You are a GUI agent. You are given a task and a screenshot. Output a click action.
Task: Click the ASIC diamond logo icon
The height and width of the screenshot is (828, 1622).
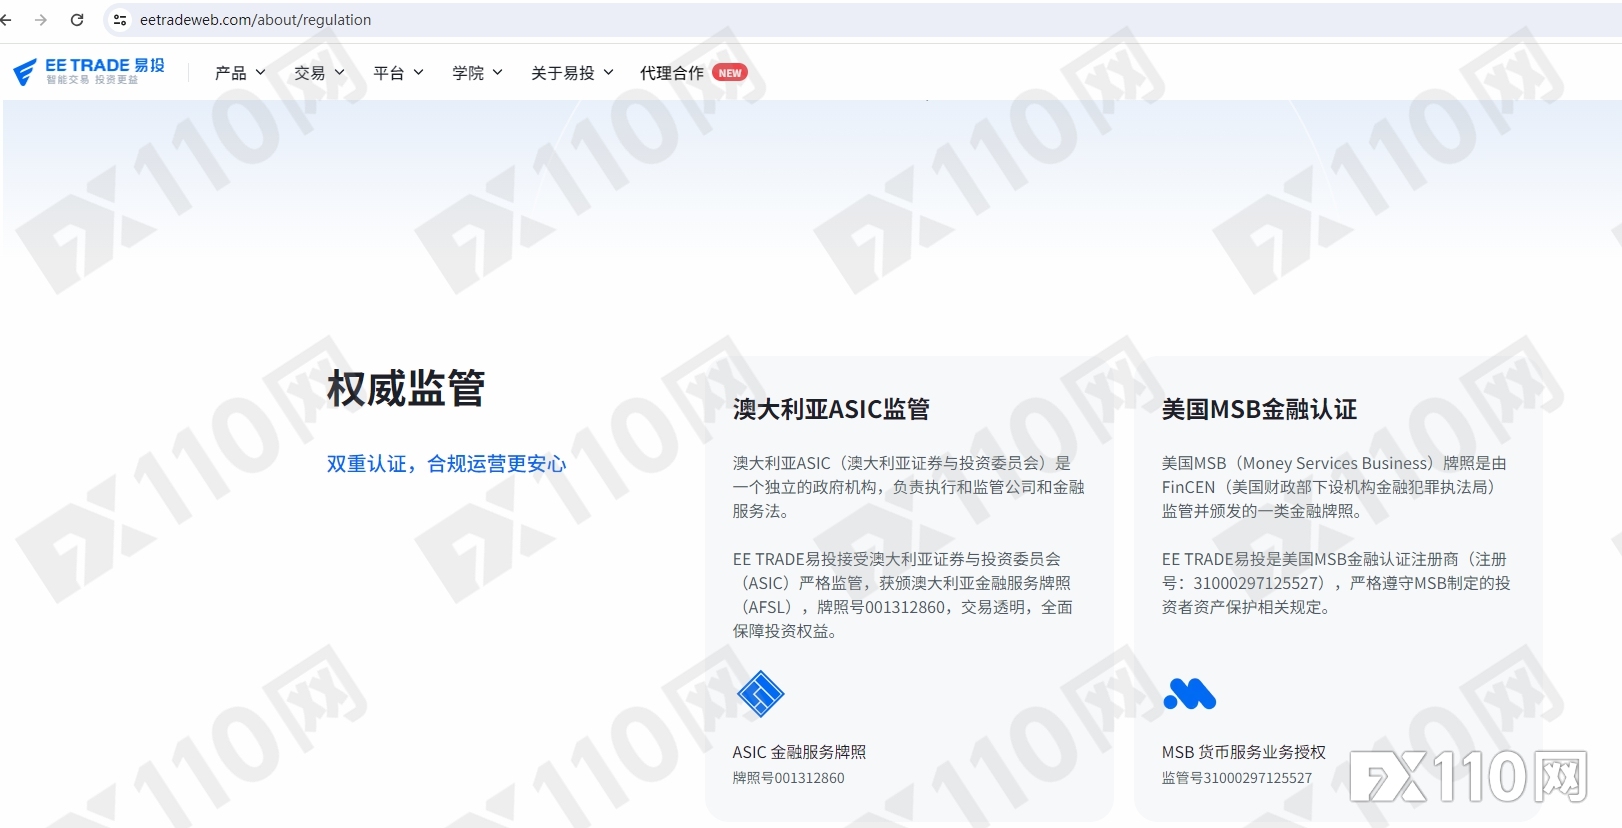tap(760, 694)
